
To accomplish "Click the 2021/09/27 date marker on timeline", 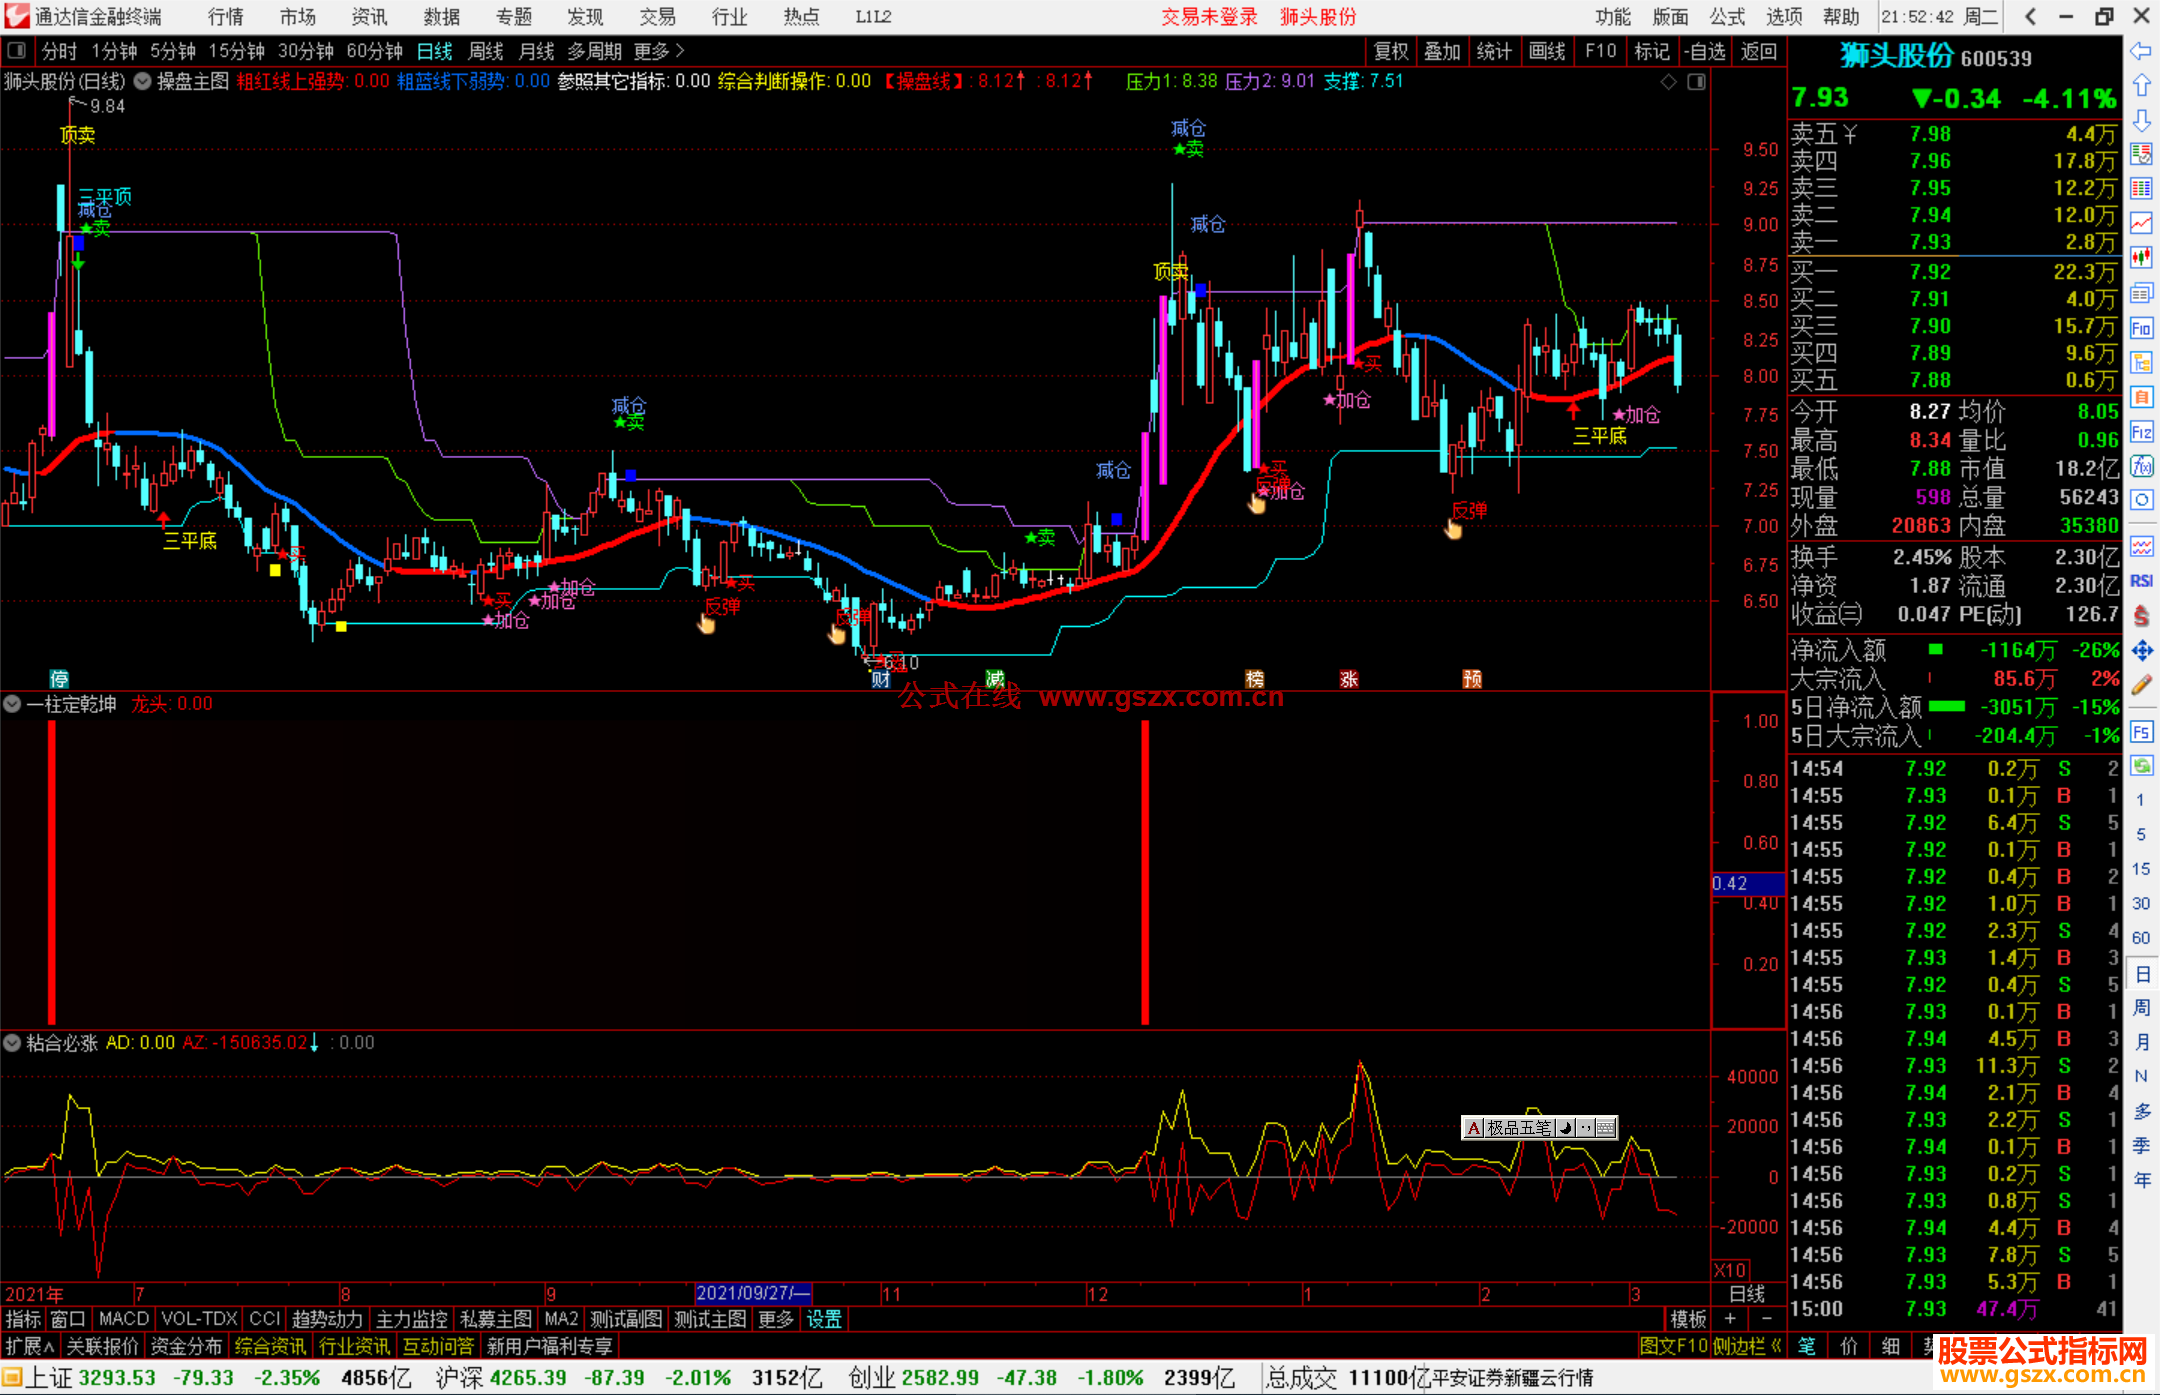I will click(753, 1294).
